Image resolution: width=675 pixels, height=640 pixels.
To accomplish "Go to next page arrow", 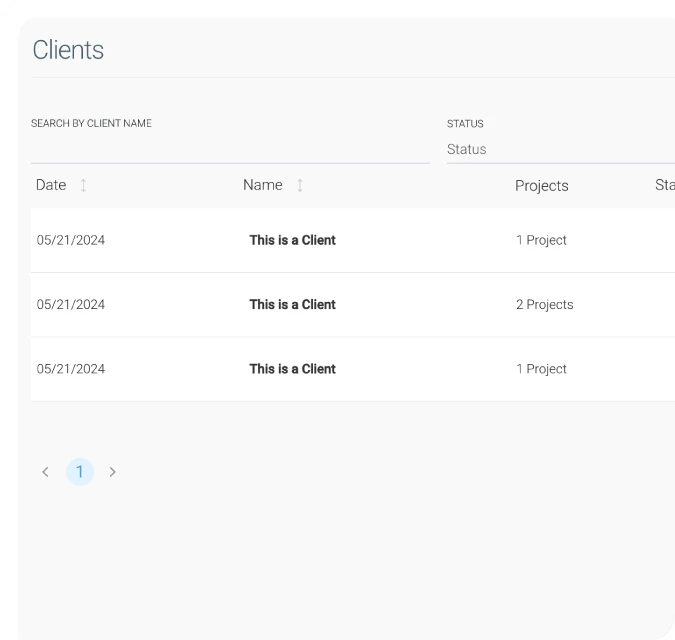I will click(112, 472).
